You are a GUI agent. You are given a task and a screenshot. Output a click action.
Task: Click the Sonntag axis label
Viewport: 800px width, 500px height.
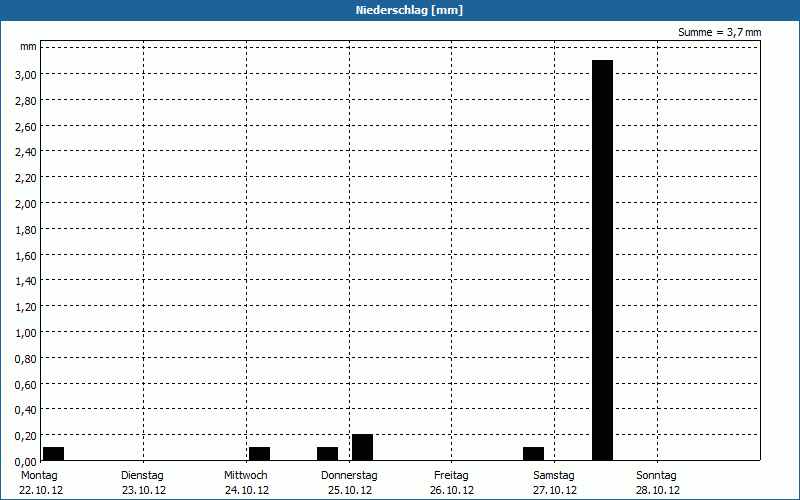[656, 476]
